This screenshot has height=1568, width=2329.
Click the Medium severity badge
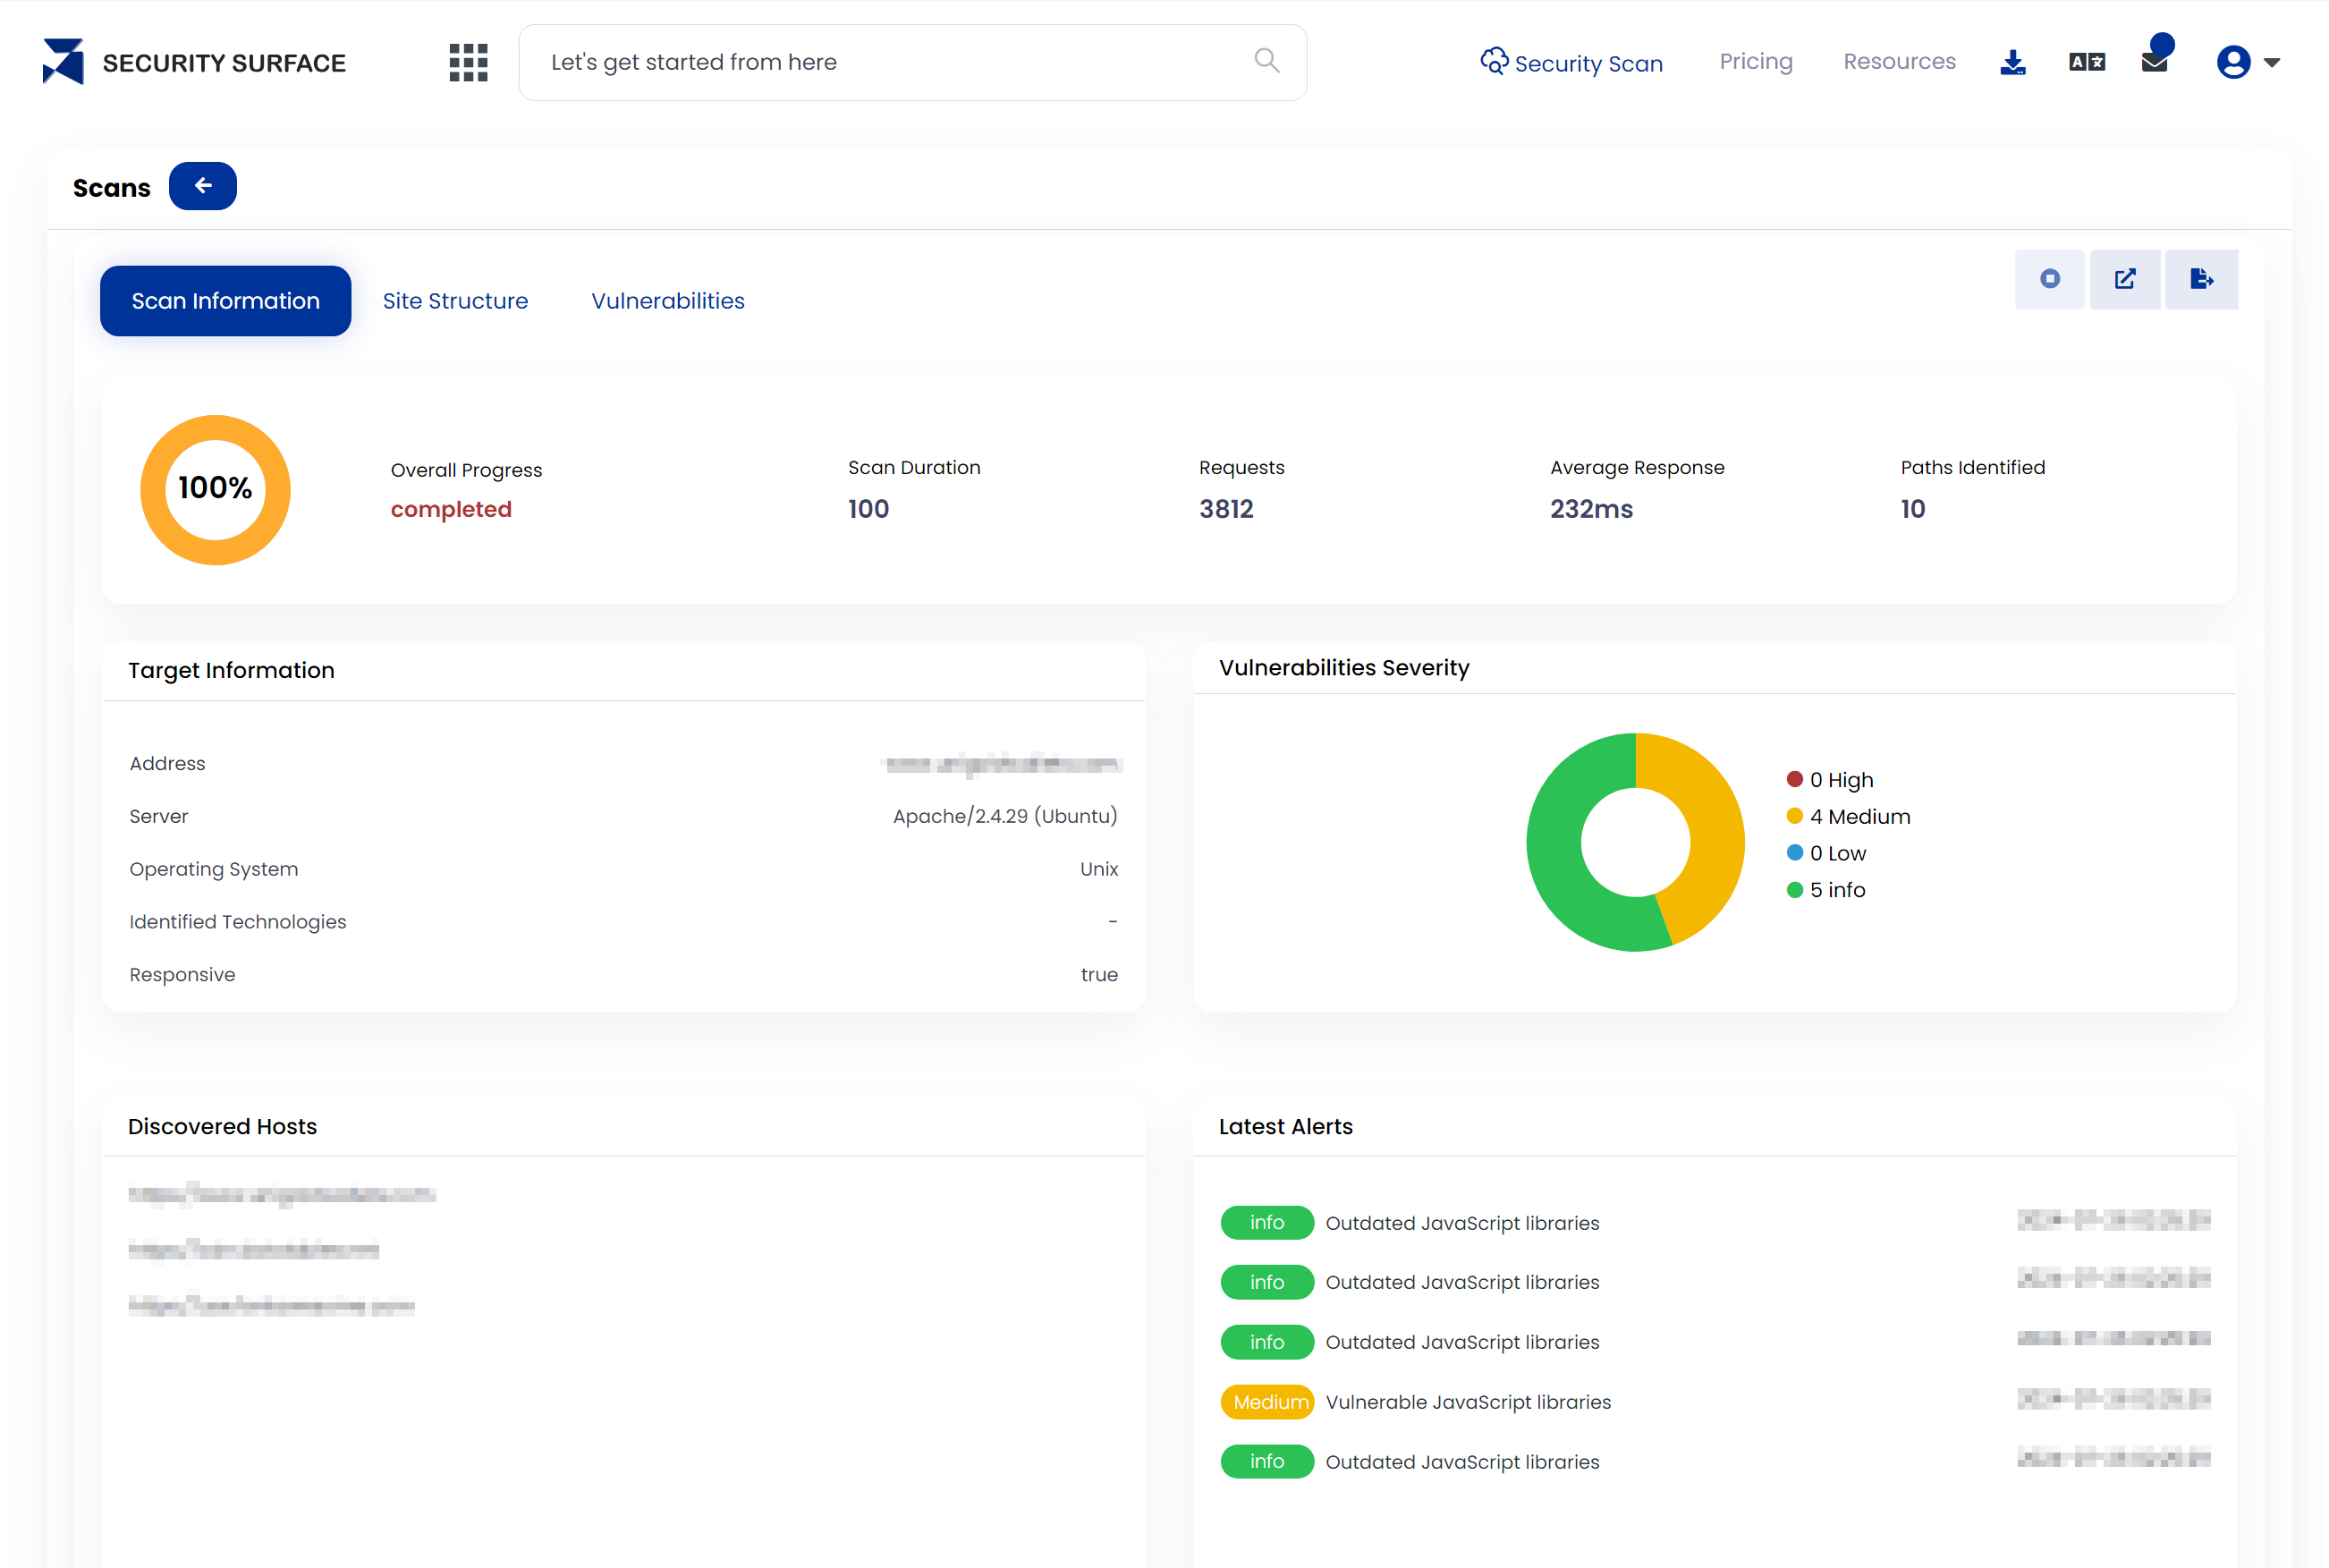(1267, 1402)
